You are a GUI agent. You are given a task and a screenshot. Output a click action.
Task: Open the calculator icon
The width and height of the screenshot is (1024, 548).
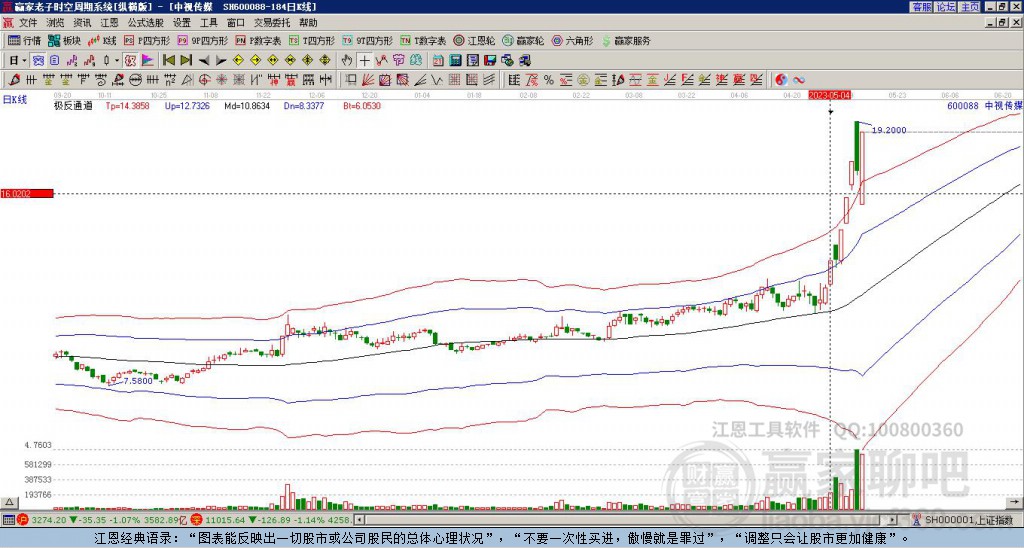pos(455,60)
